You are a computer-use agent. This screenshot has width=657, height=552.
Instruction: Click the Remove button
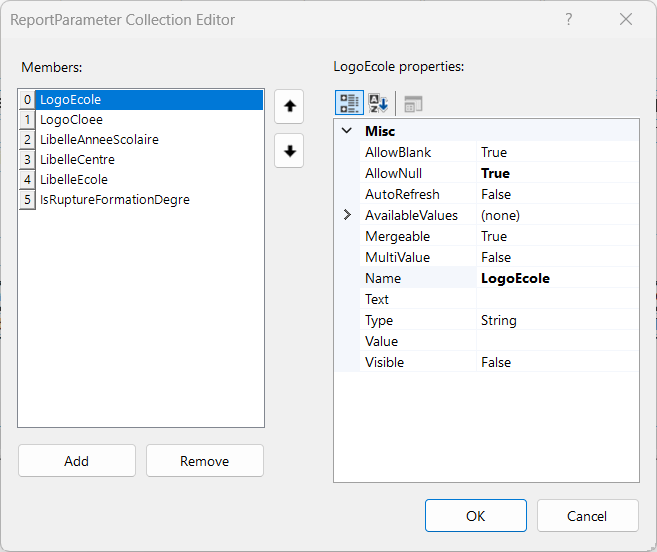tap(205, 461)
